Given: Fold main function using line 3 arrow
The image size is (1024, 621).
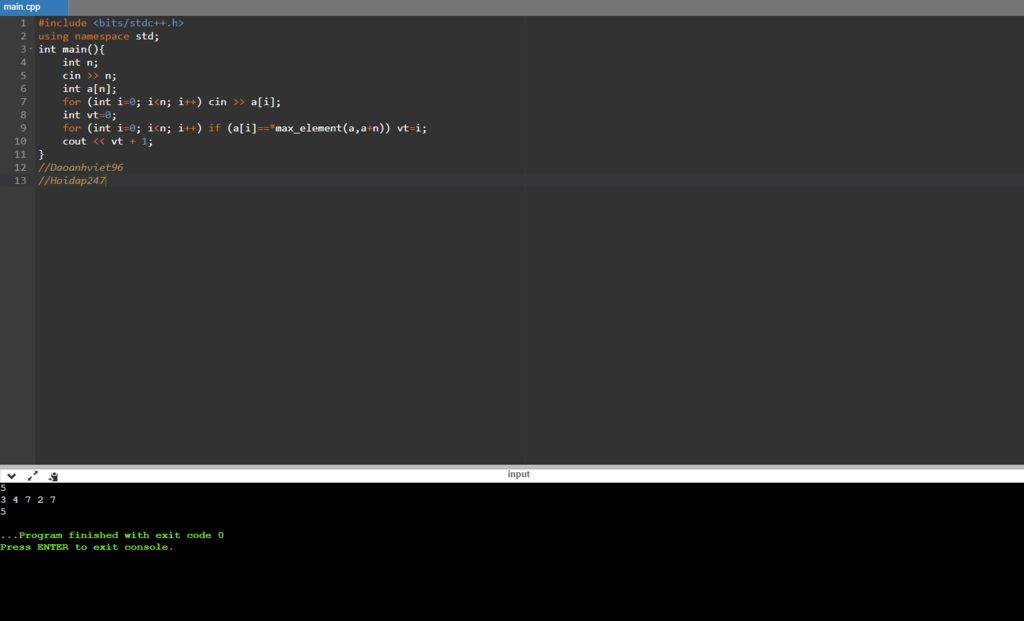Looking at the screenshot, I should [31, 49].
